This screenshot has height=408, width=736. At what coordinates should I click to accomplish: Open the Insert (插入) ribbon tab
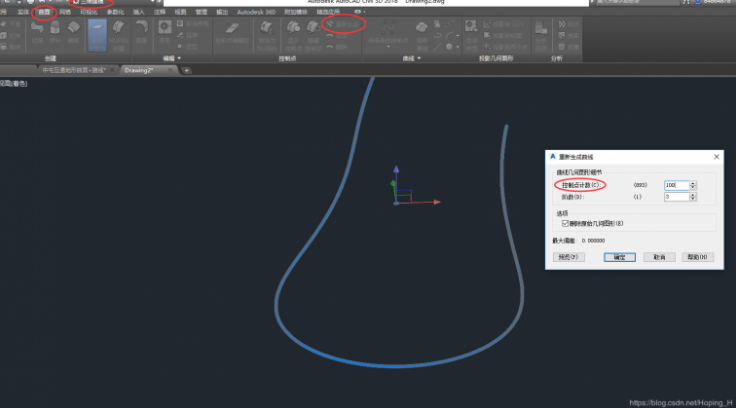[x=138, y=12]
